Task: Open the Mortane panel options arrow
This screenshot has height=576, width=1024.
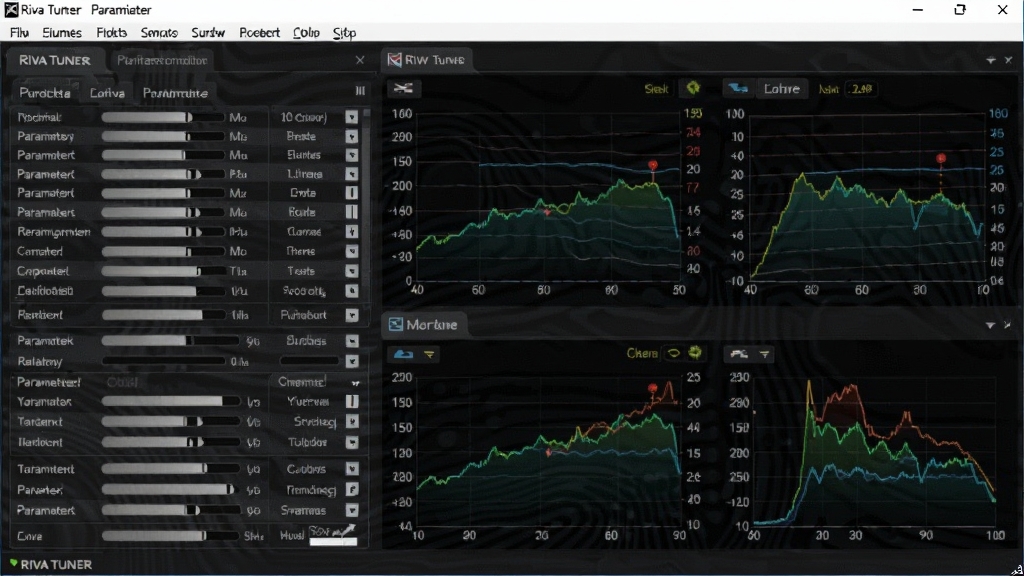Action: (x=990, y=325)
